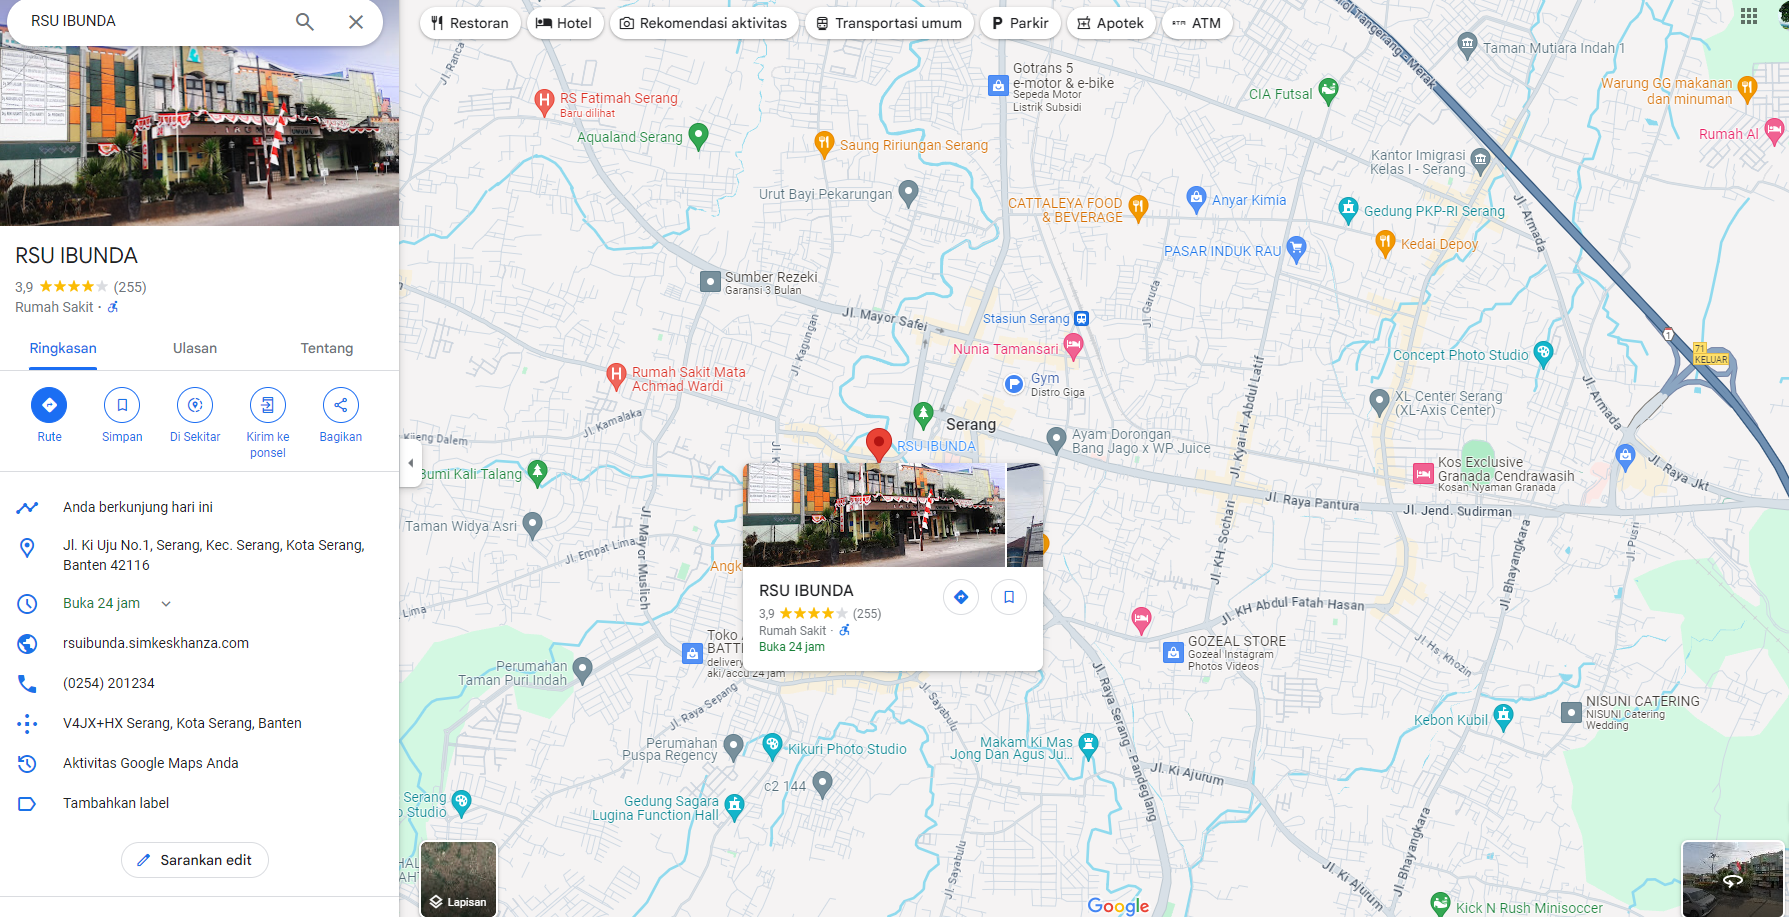This screenshot has height=917, width=1789.
Task: Click the RSU IBUNDA search field
Action: click(x=150, y=21)
